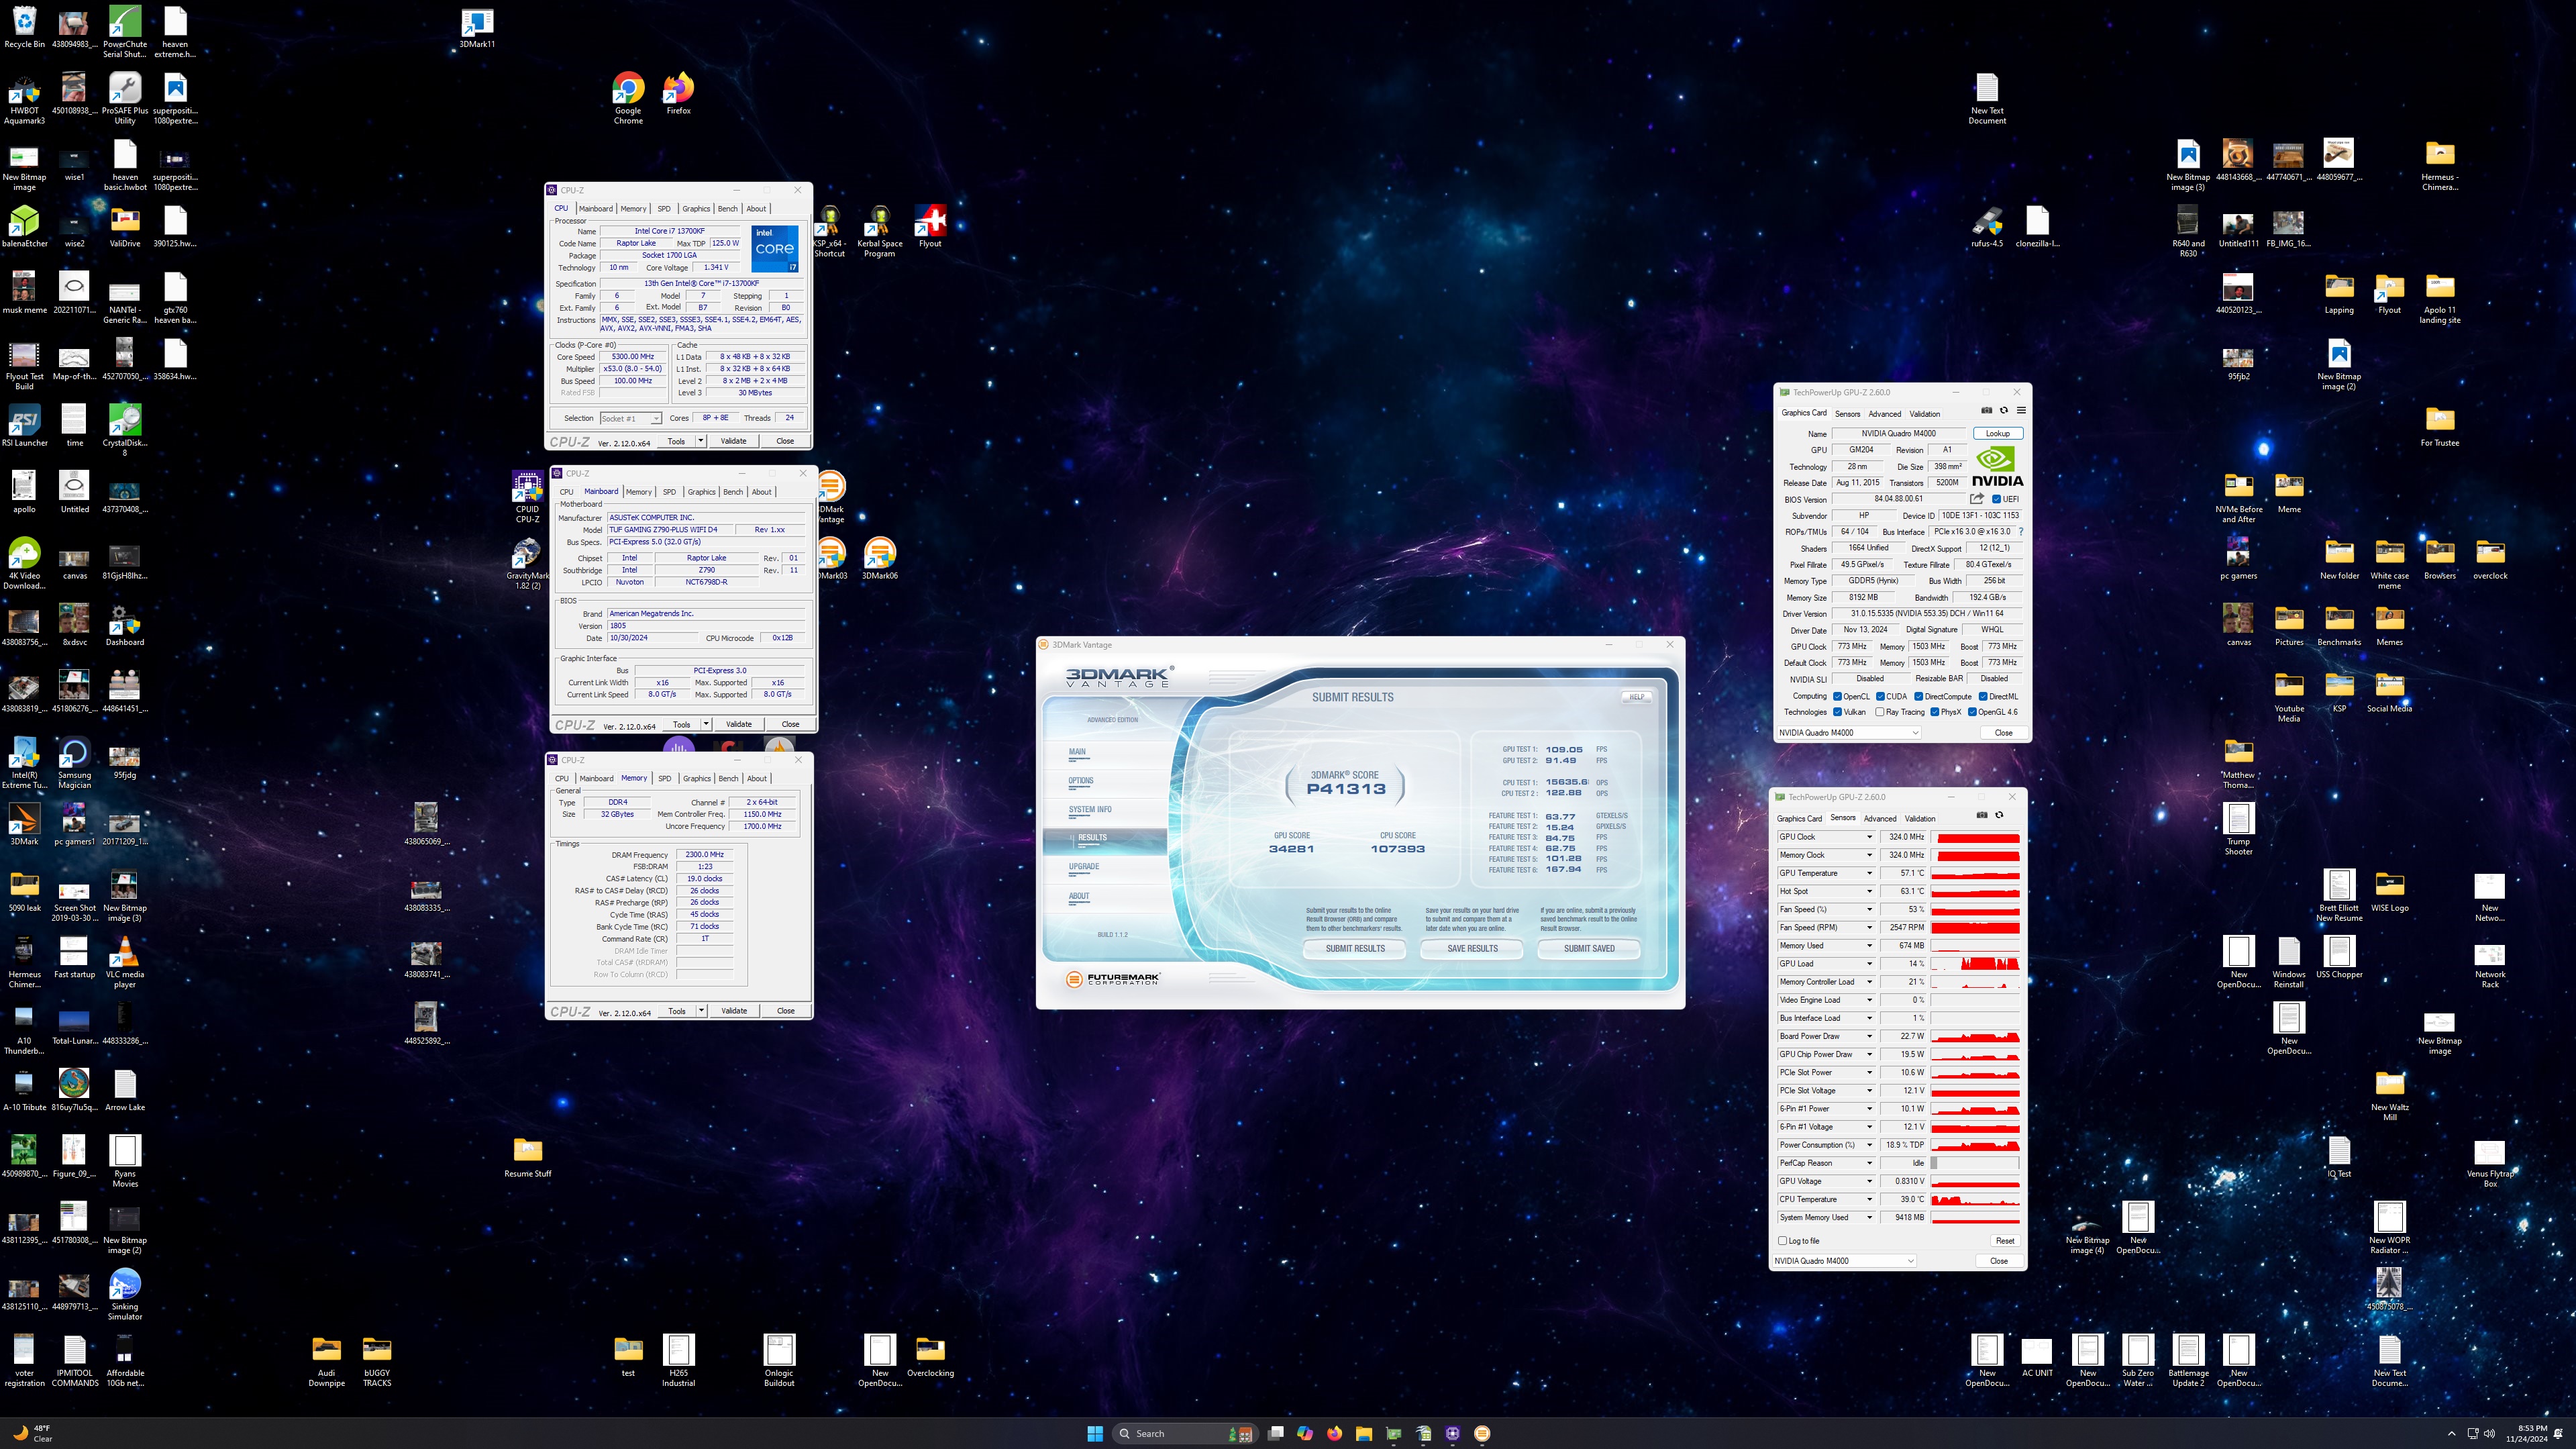Switch to Validation tab in GPU-Z Sensors window

pos(1919,818)
